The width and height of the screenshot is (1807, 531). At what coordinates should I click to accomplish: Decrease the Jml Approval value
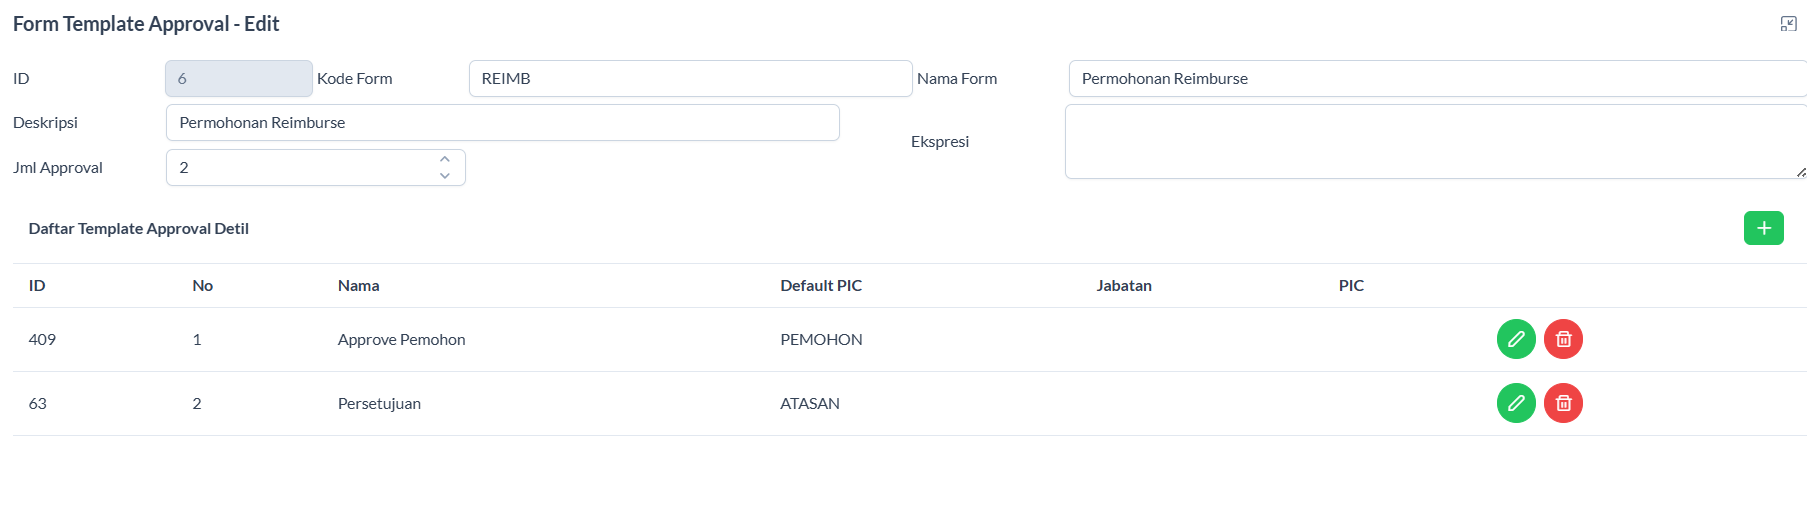click(445, 176)
